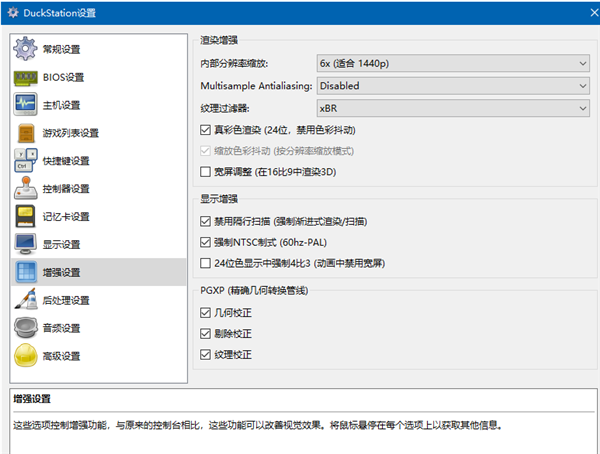The image size is (600, 454).
Task: Click the 记忆卡设置 memory card icon
Action: [25, 216]
